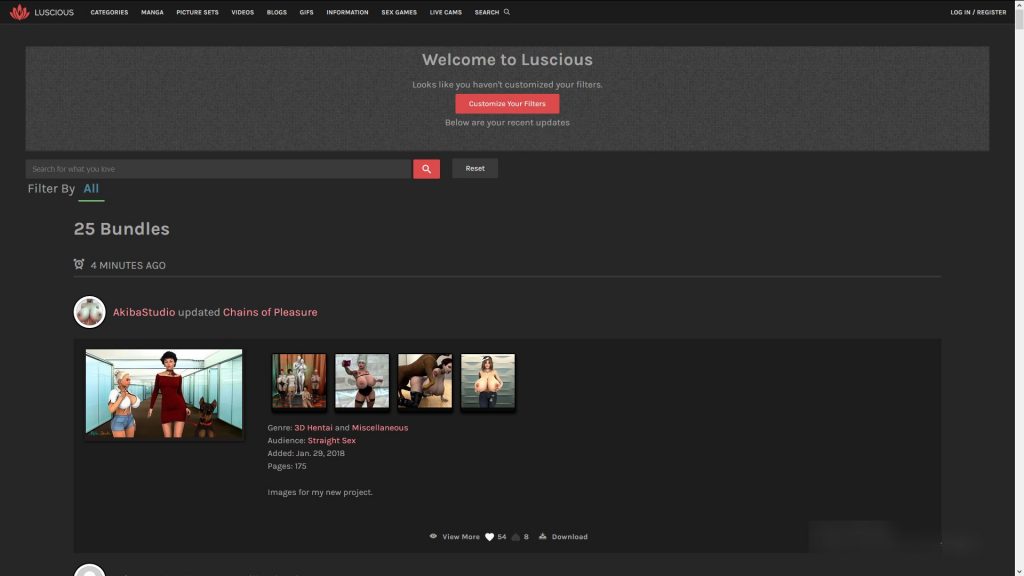Click the '4 MINUTES AGO' timestamp

pyautogui.click(x=128, y=265)
